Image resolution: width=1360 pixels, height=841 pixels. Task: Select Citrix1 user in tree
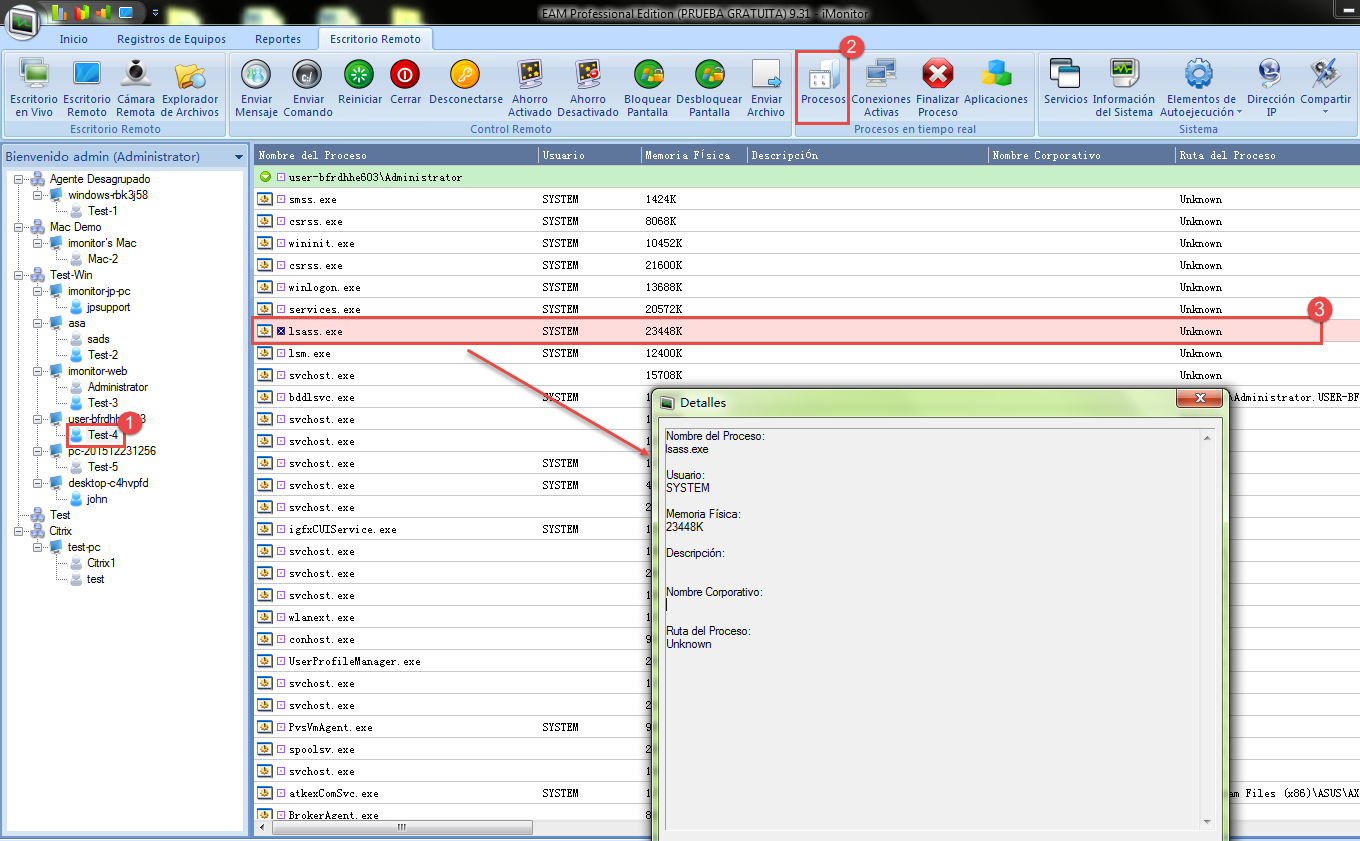click(x=101, y=563)
